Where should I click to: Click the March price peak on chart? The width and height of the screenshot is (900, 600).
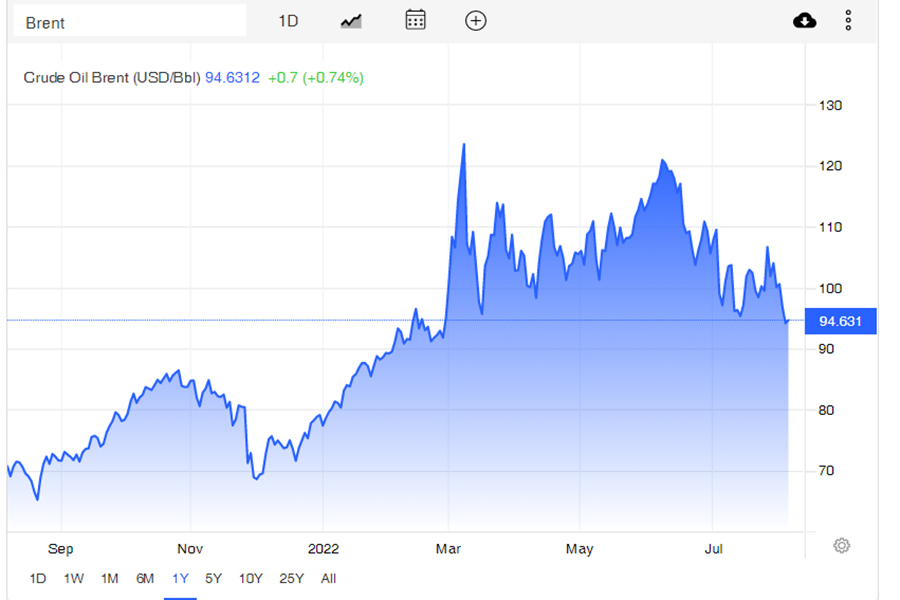pos(464,145)
